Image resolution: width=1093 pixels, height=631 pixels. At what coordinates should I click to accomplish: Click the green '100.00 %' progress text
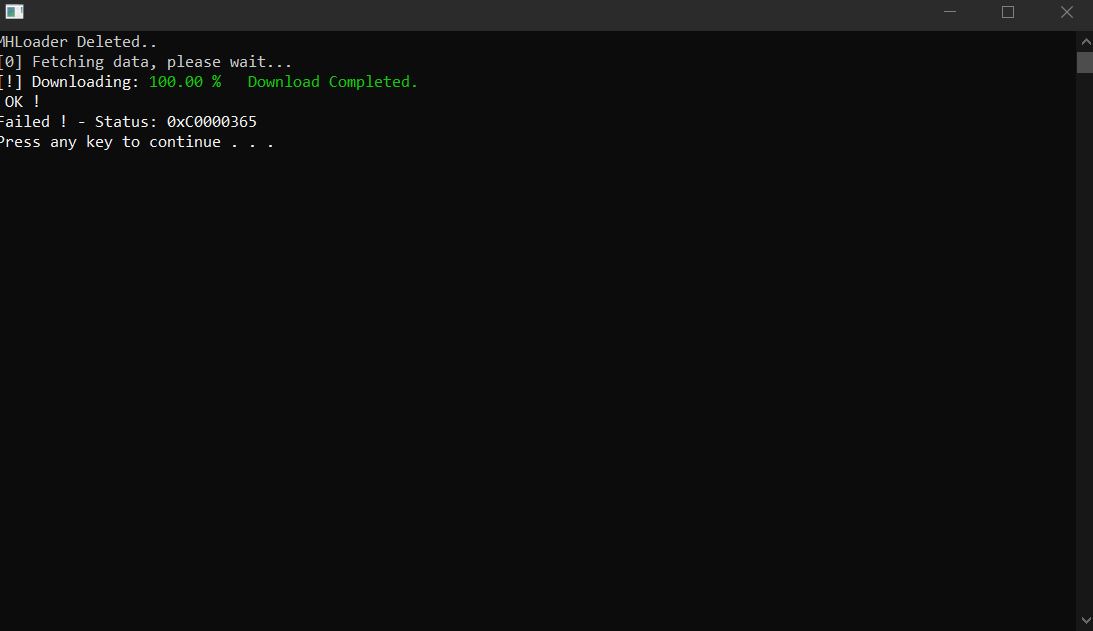coord(185,82)
